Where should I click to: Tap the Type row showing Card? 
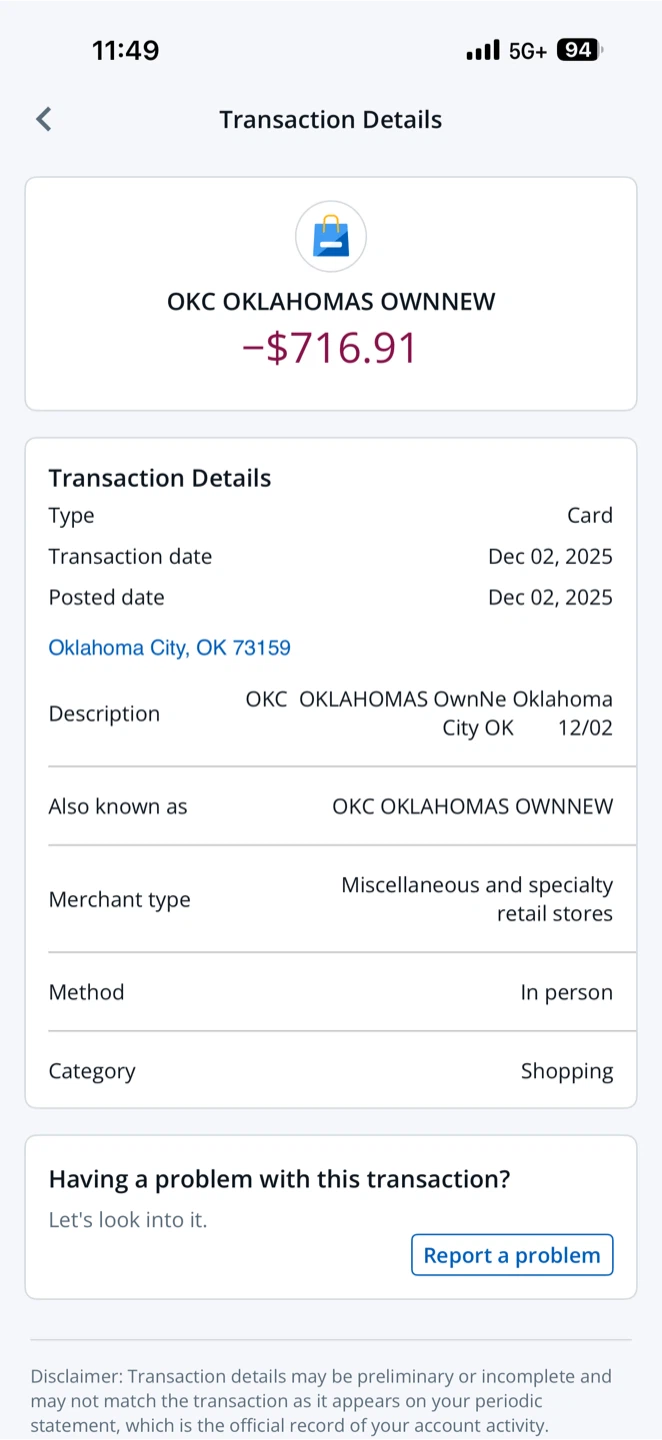(x=331, y=515)
